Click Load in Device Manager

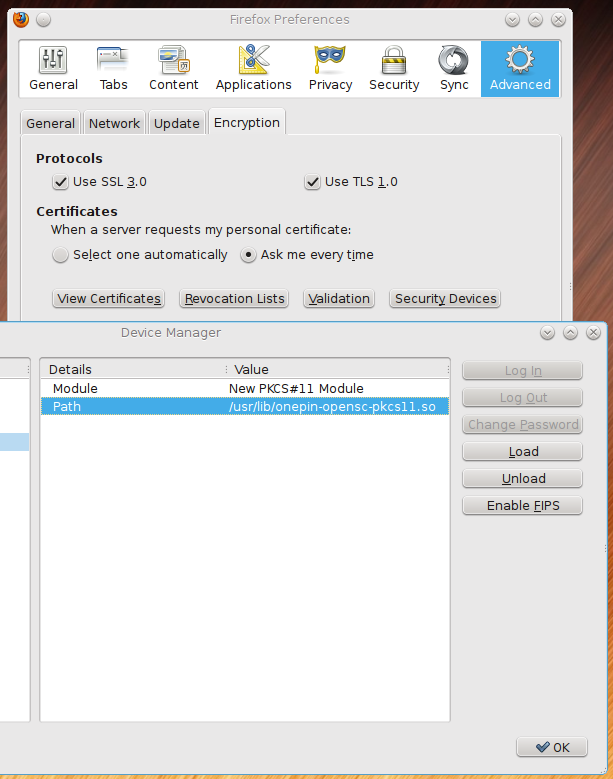[x=523, y=452]
